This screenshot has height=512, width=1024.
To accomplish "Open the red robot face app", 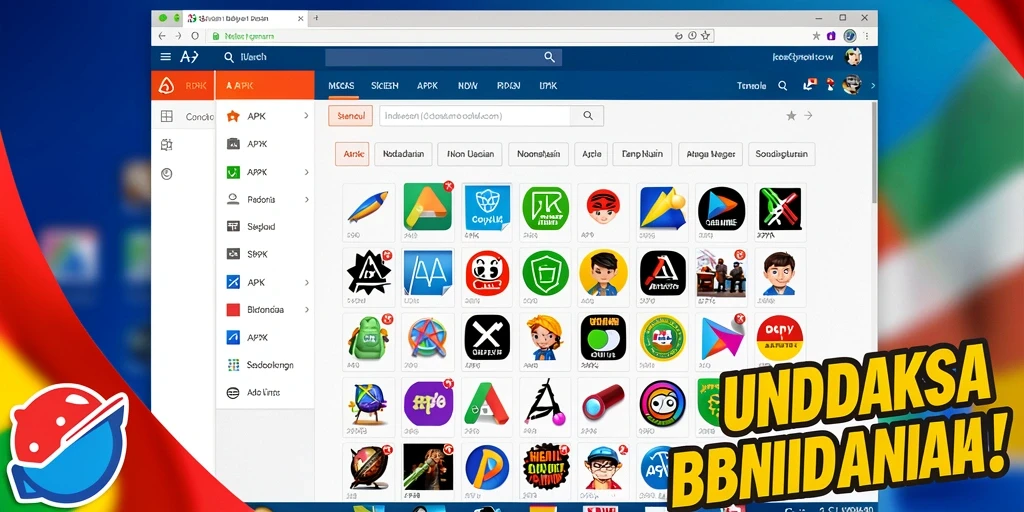I will point(487,273).
